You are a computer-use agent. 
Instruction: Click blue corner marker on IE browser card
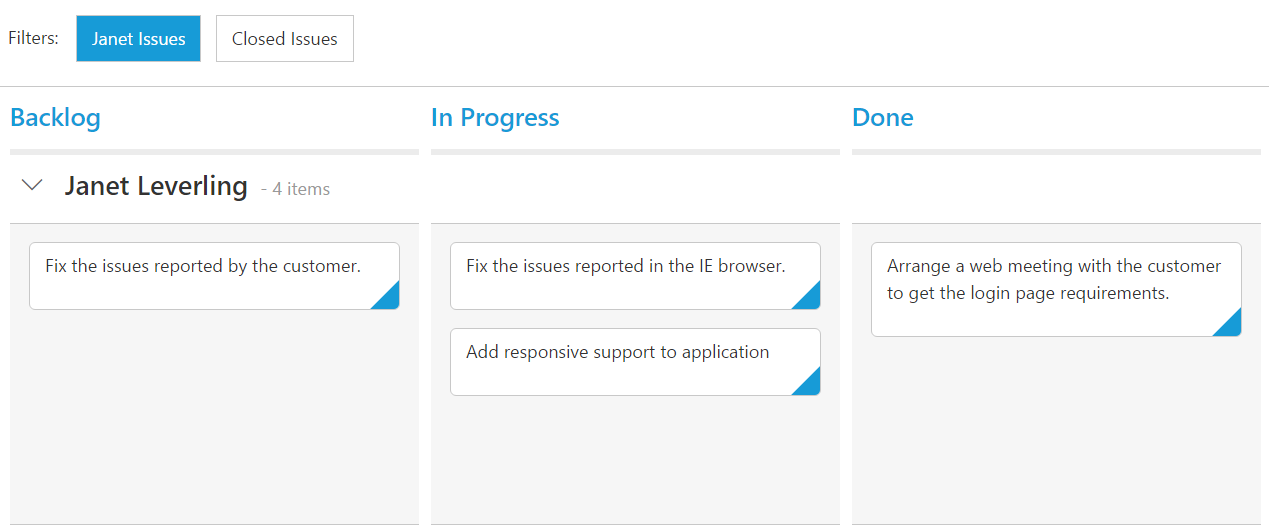[x=810, y=298]
